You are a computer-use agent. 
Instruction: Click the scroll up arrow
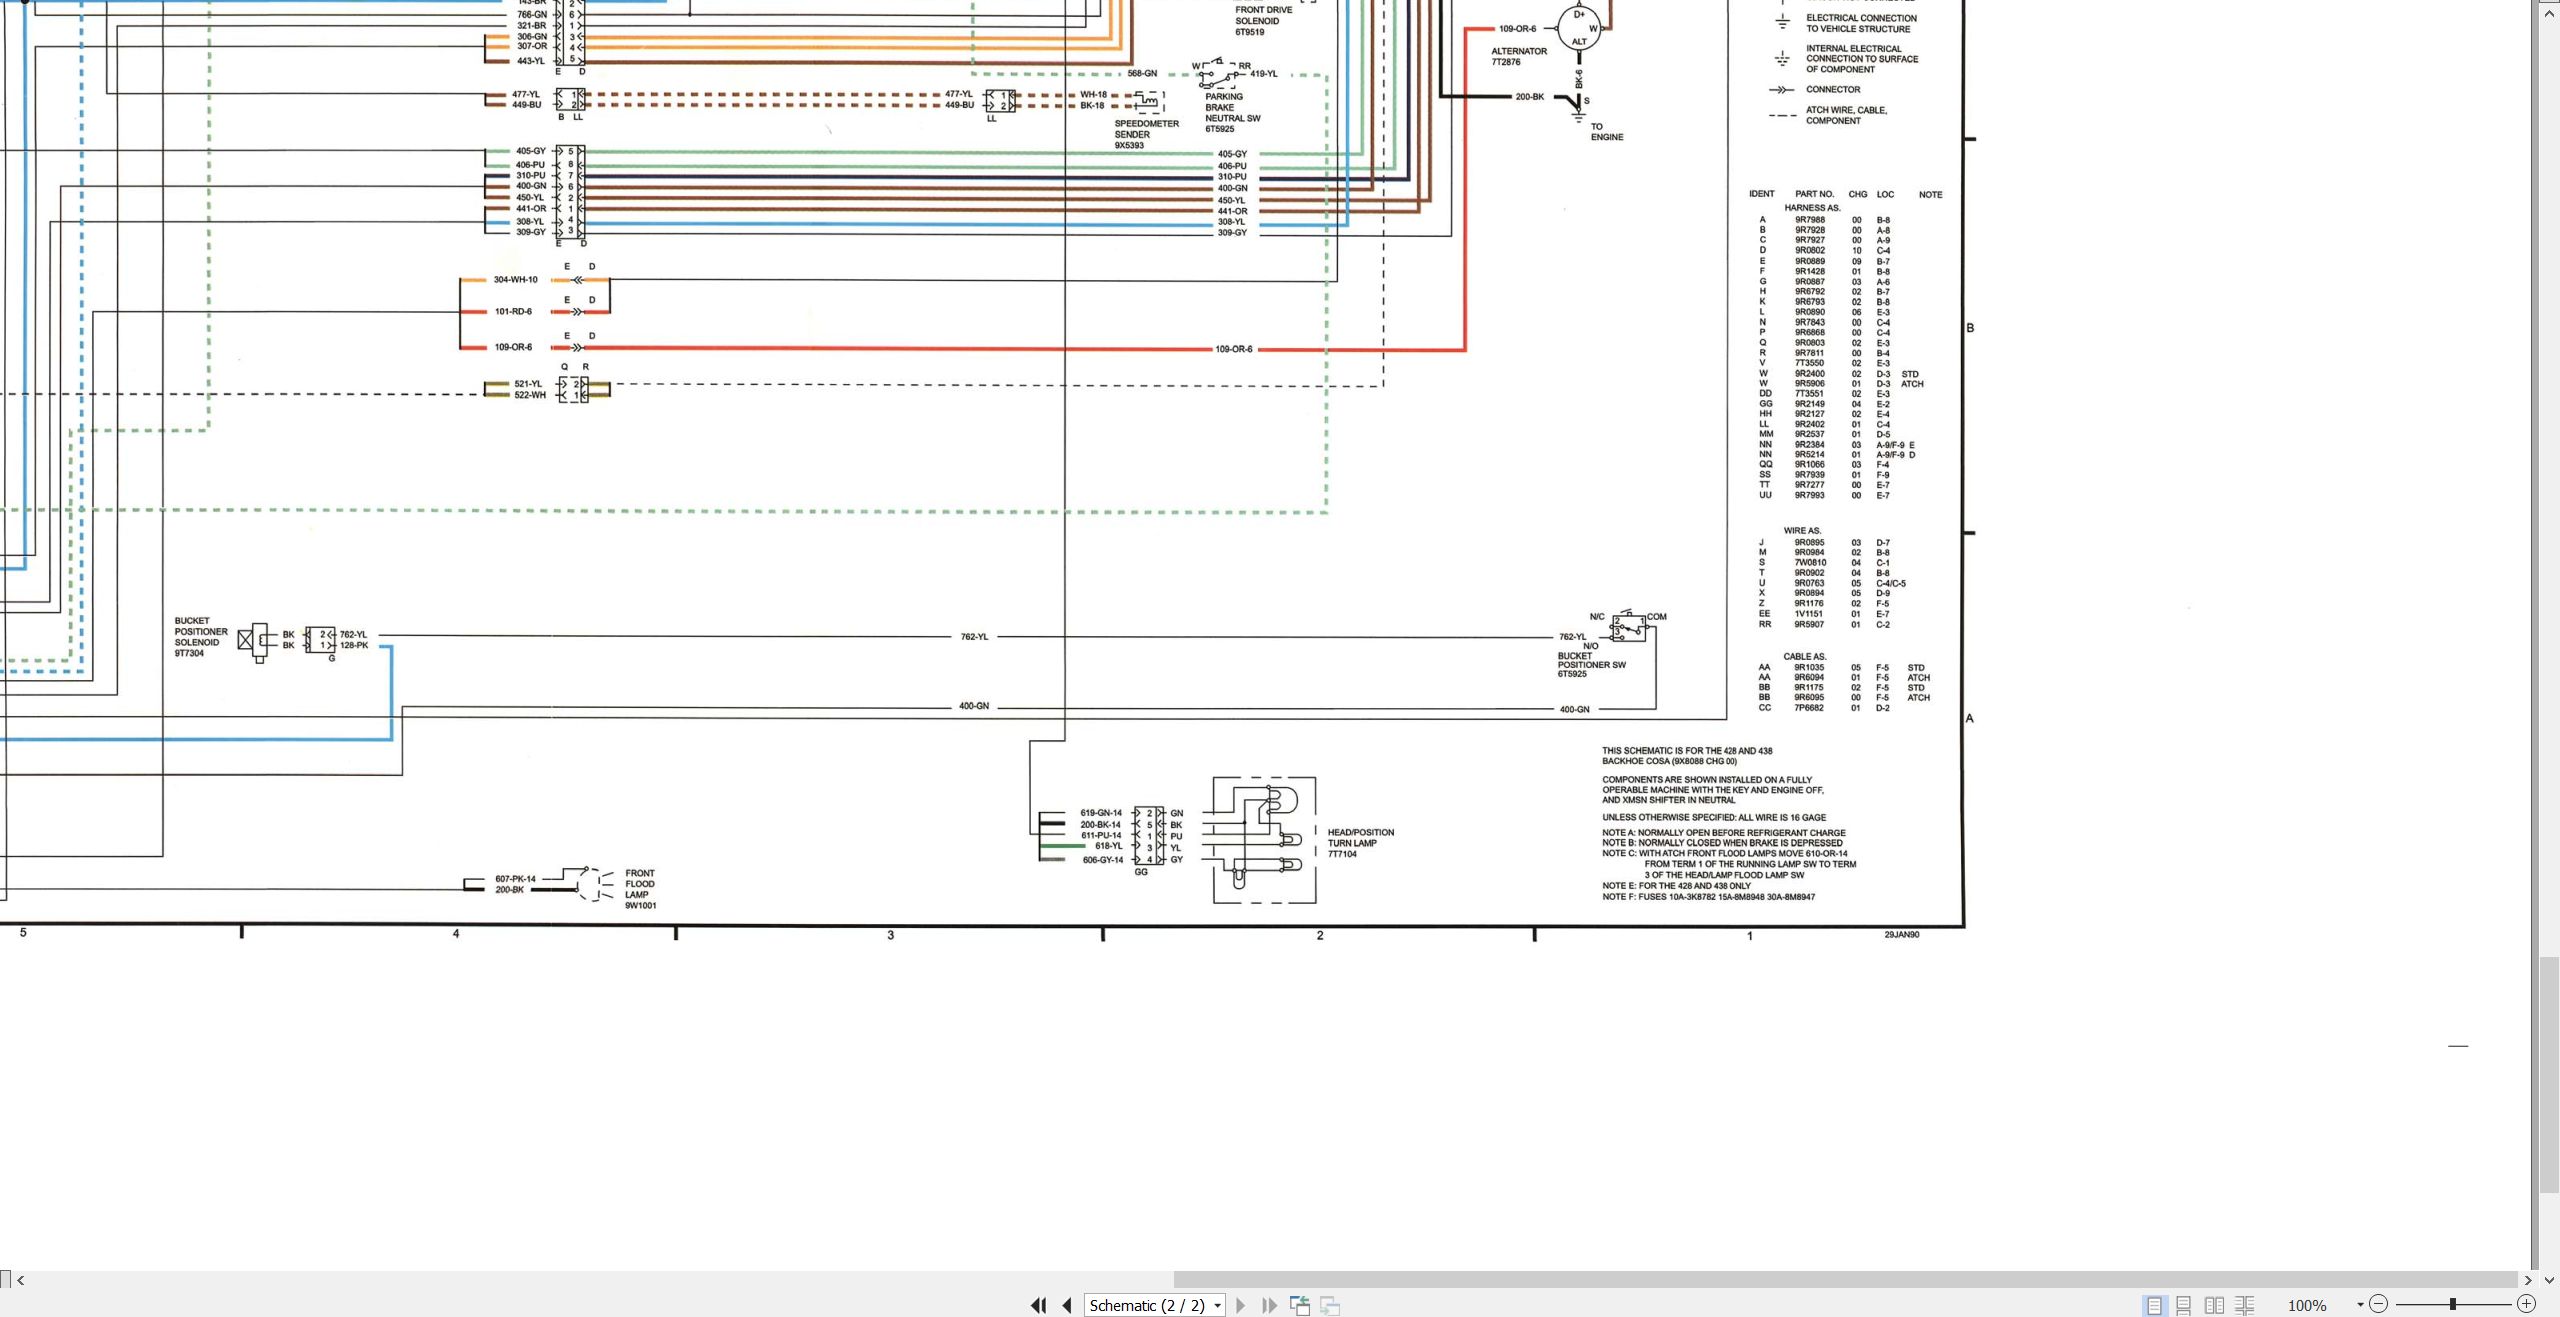pyautogui.click(x=2549, y=13)
